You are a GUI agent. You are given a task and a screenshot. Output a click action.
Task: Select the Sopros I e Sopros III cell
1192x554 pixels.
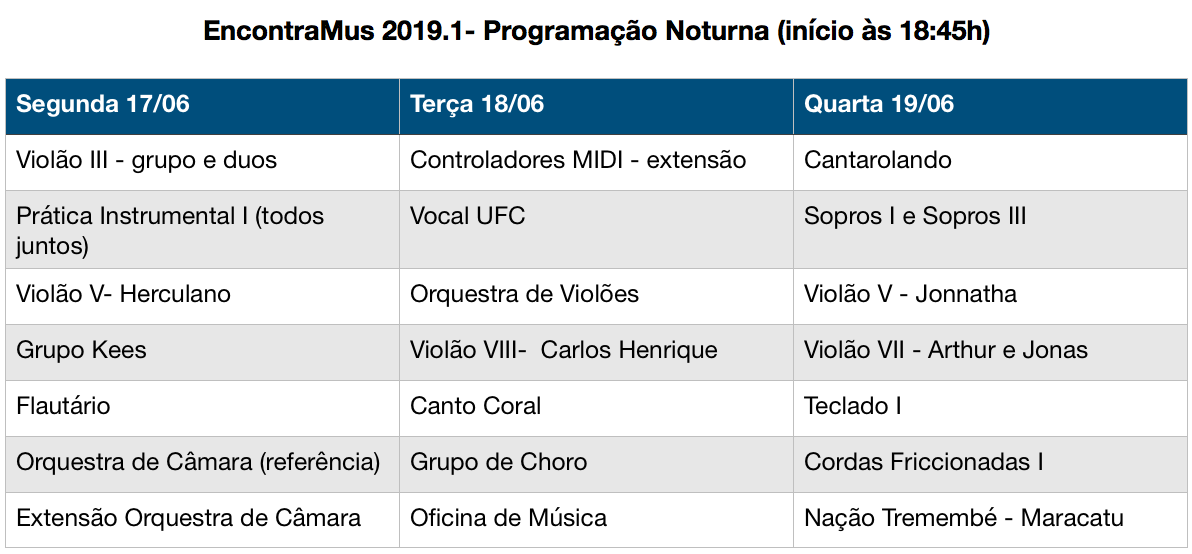pyautogui.click(x=990, y=229)
